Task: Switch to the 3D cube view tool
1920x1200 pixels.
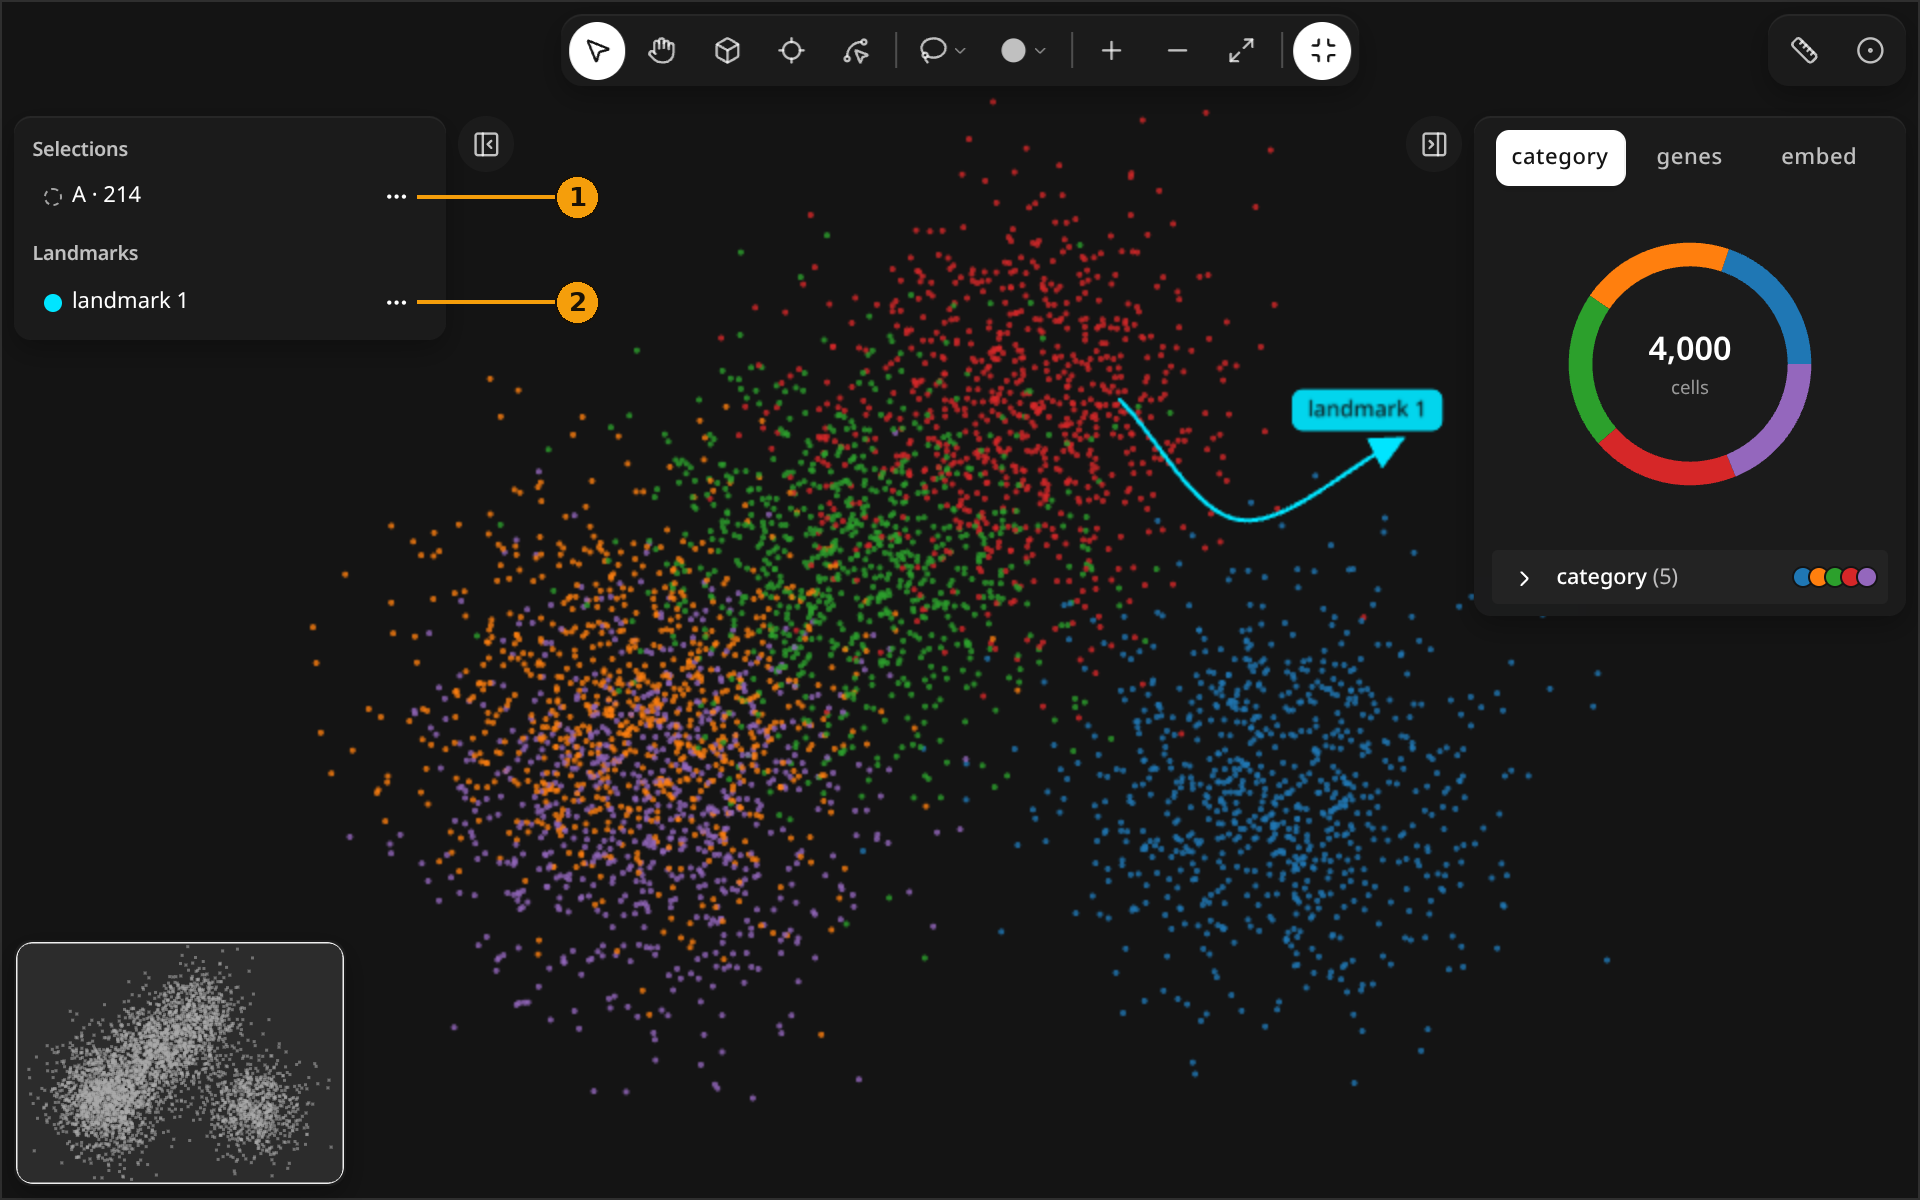Action: pyautogui.click(x=727, y=51)
